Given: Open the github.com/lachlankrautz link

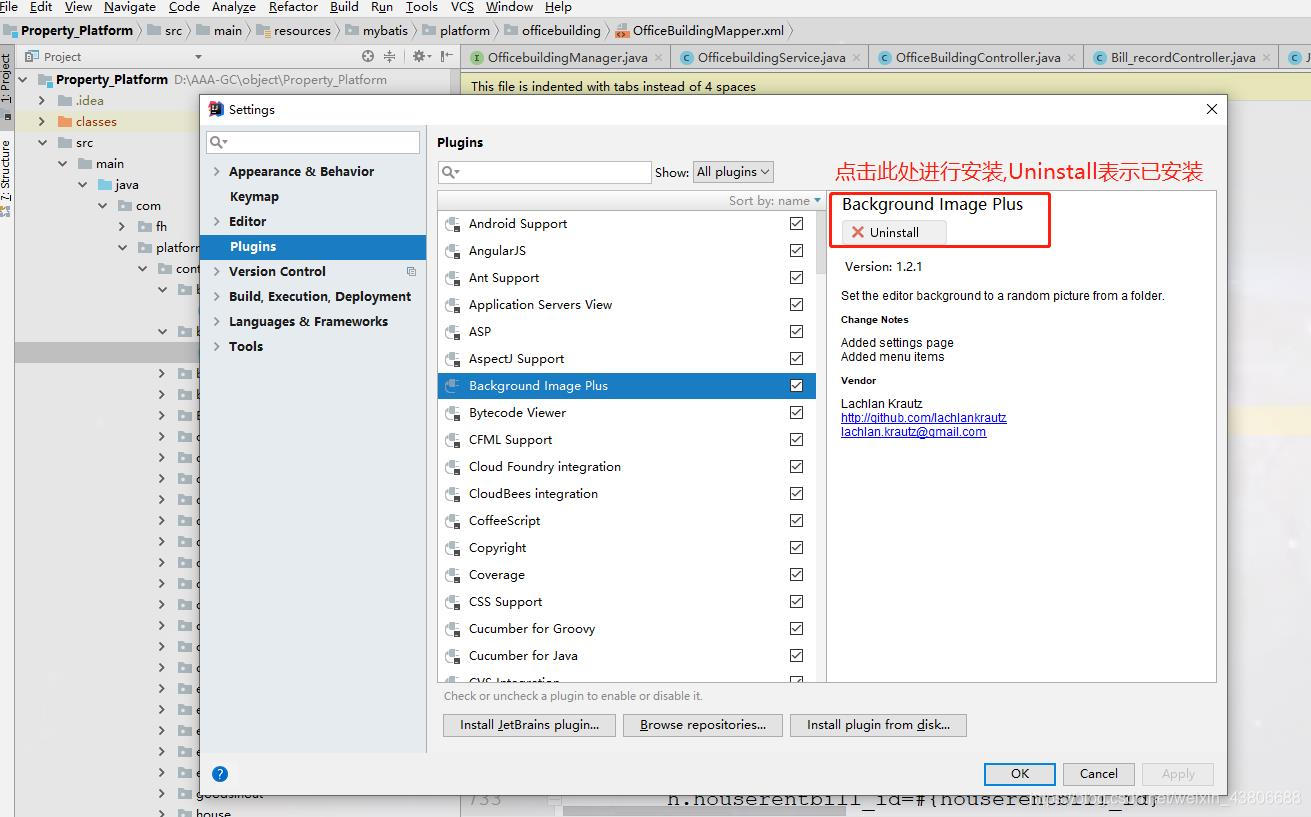Looking at the screenshot, I should coord(924,418).
